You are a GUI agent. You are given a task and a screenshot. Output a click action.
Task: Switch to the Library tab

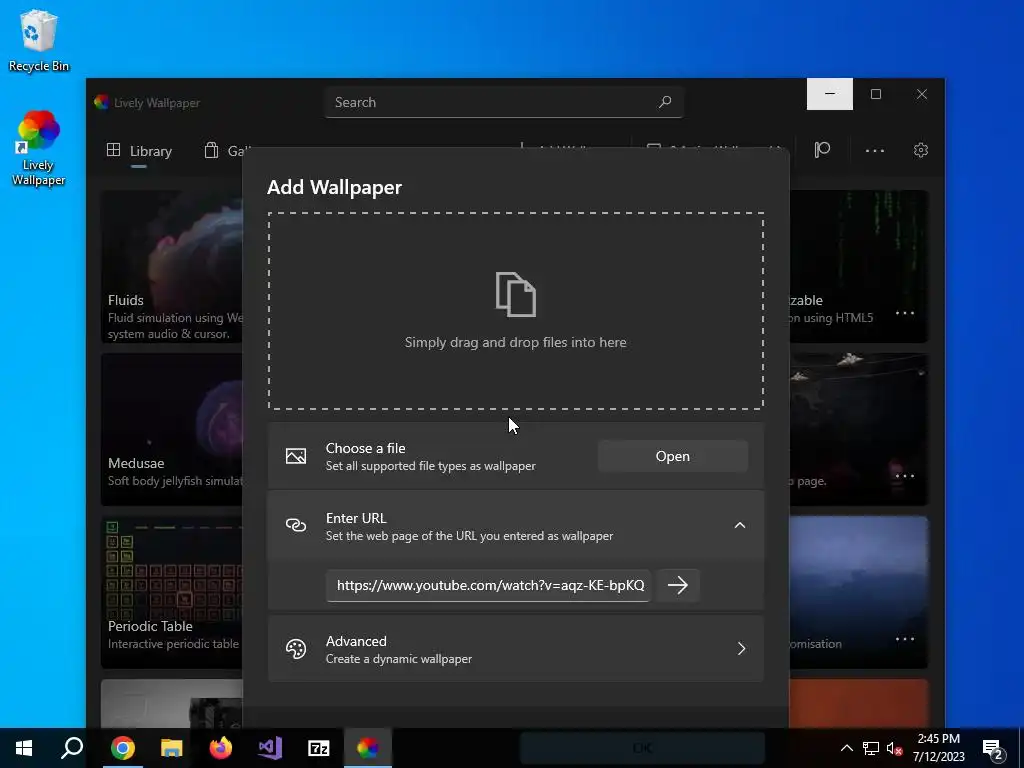pos(140,151)
